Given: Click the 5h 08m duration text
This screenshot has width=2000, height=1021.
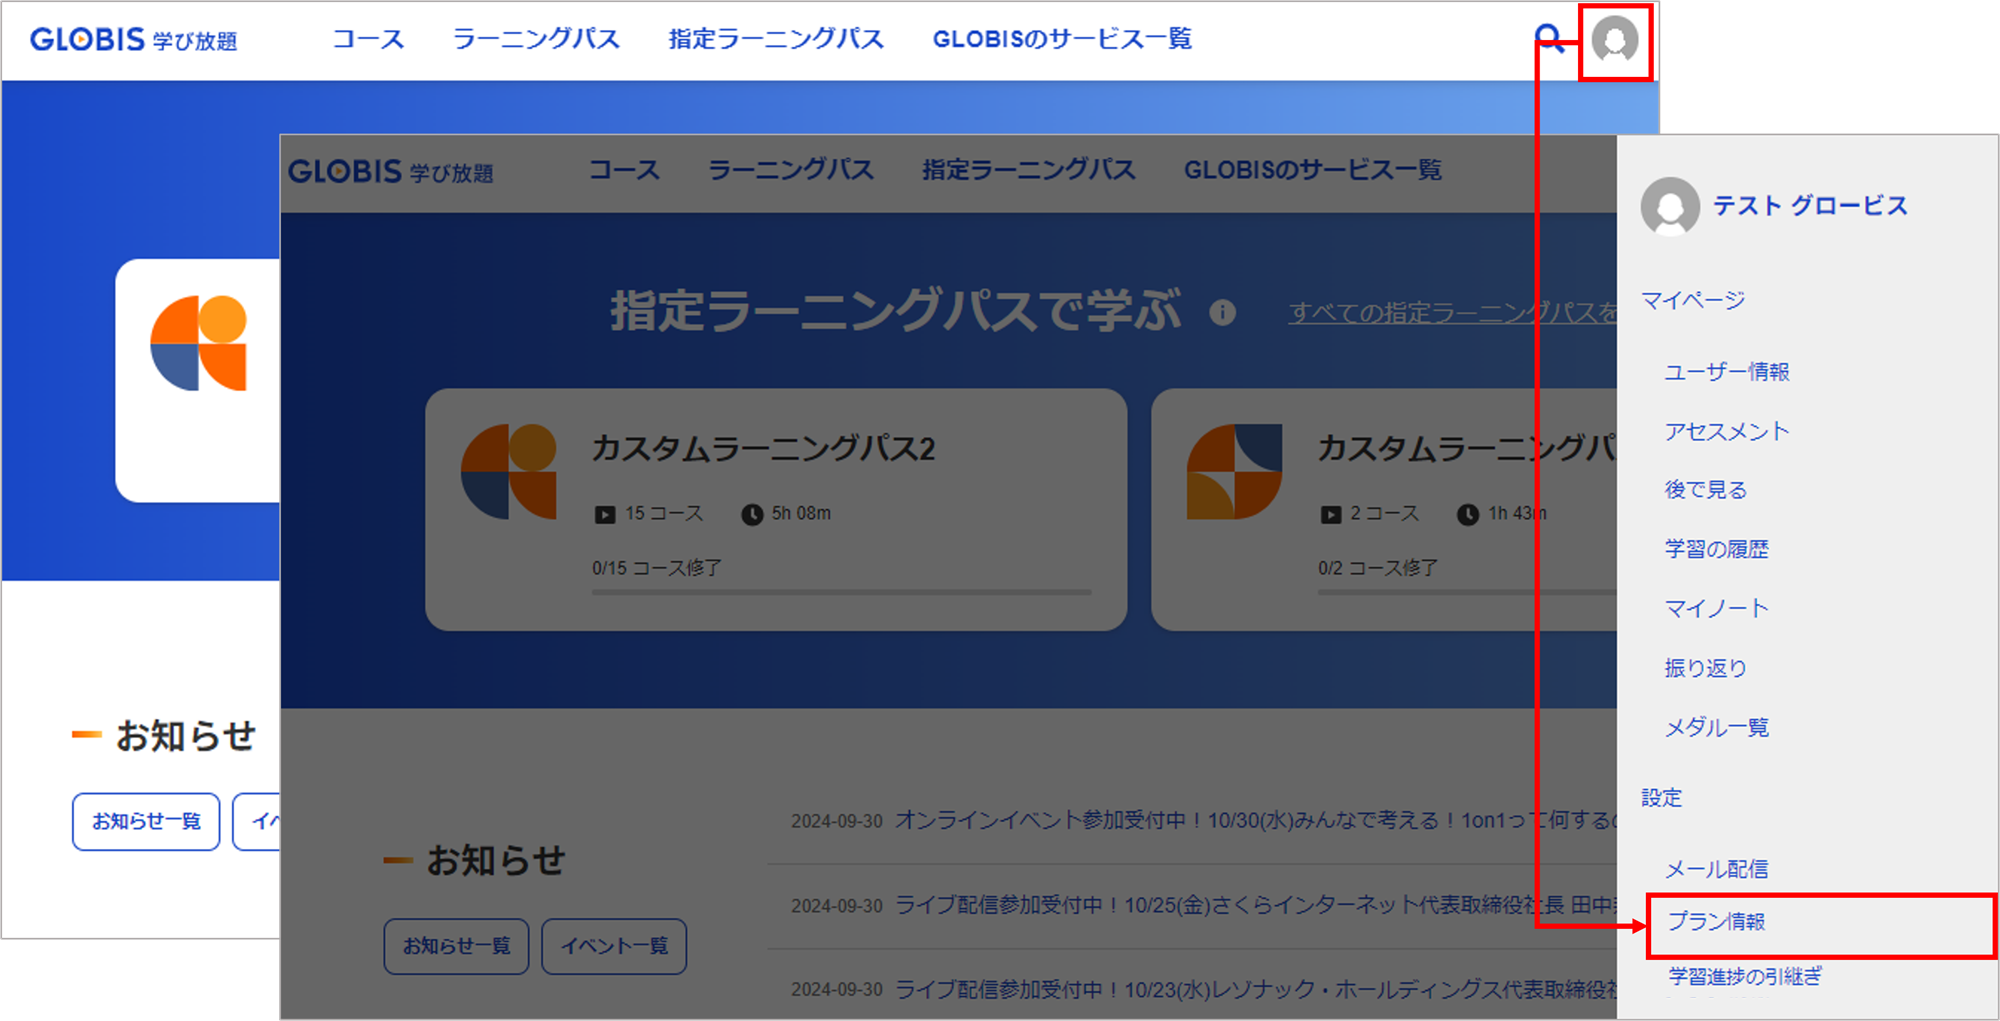Looking at the screenshot, I should pyautogui.click(x=801, y=514).
